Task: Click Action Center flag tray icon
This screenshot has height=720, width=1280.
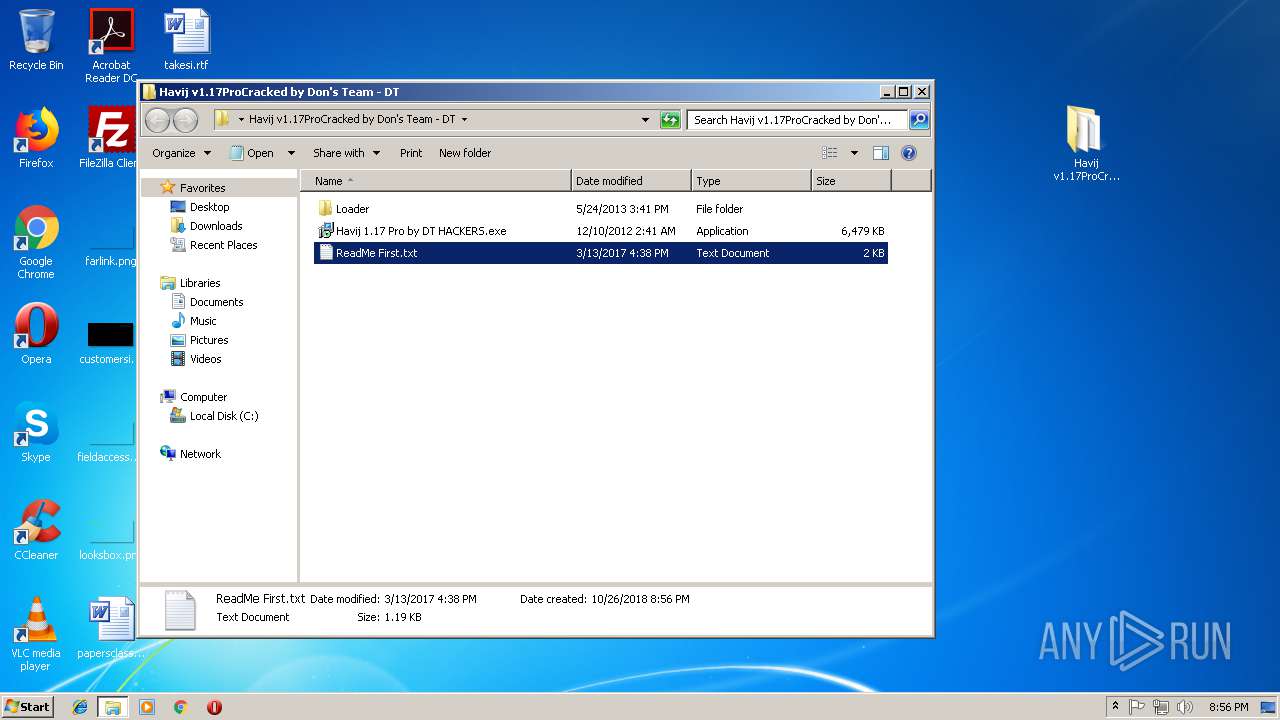Action: [1137, 707]
